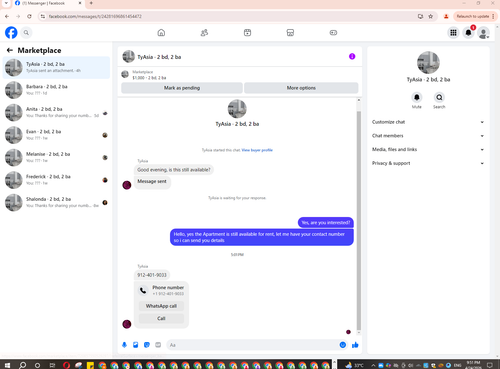Click browser Back button
The image size is (500, 369).
(7, 16)
